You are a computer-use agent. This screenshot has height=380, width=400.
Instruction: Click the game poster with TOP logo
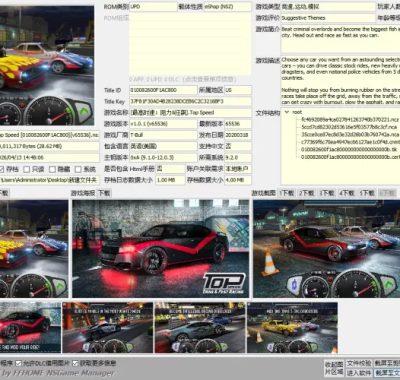coord(161,249)
